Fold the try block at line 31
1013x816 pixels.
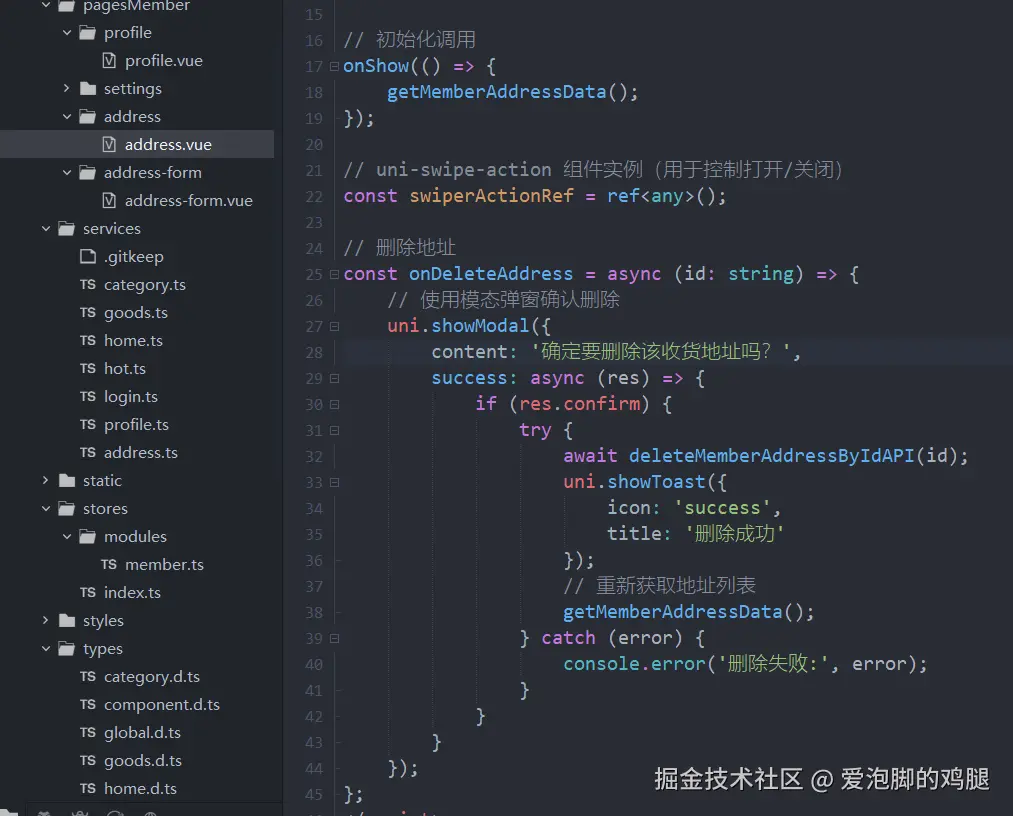[334, 430]
